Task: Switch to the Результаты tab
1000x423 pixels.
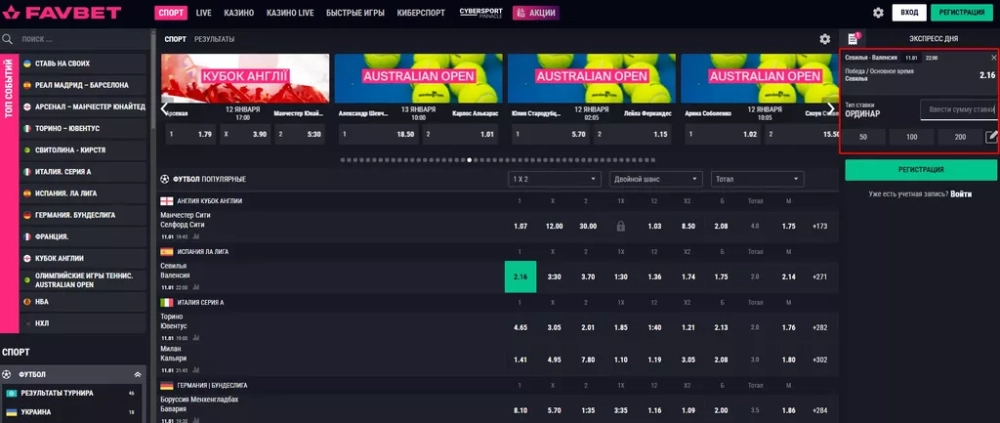Action: coord(214,39)
